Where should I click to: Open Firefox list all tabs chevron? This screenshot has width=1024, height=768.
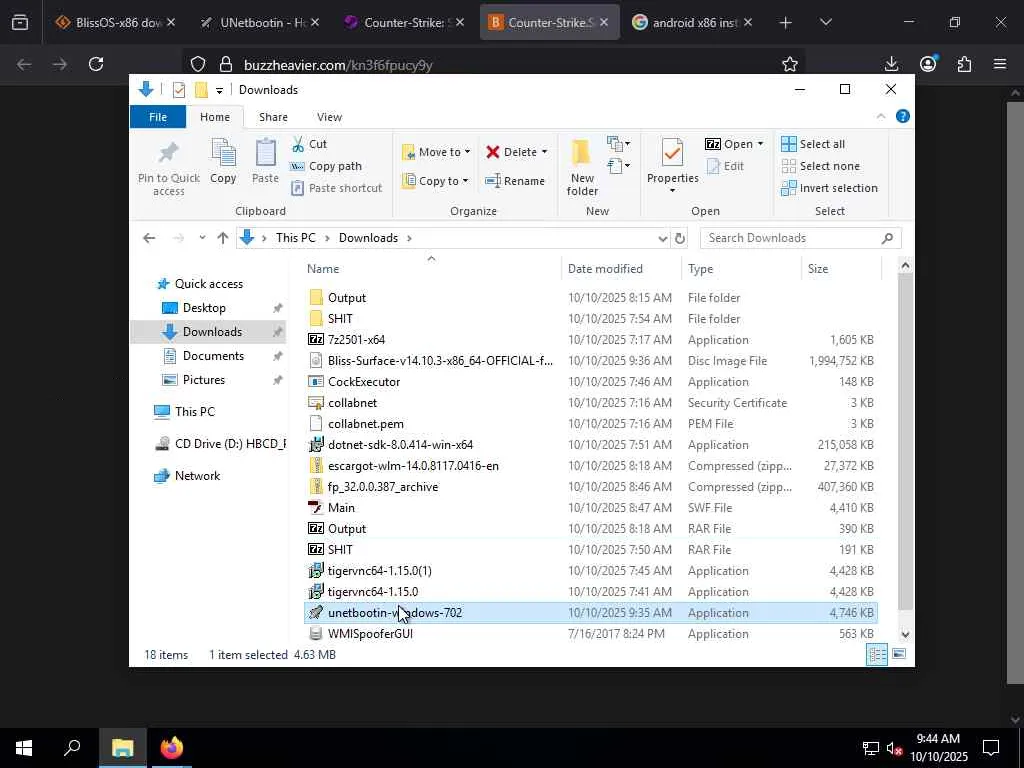[x=825, y=22]
